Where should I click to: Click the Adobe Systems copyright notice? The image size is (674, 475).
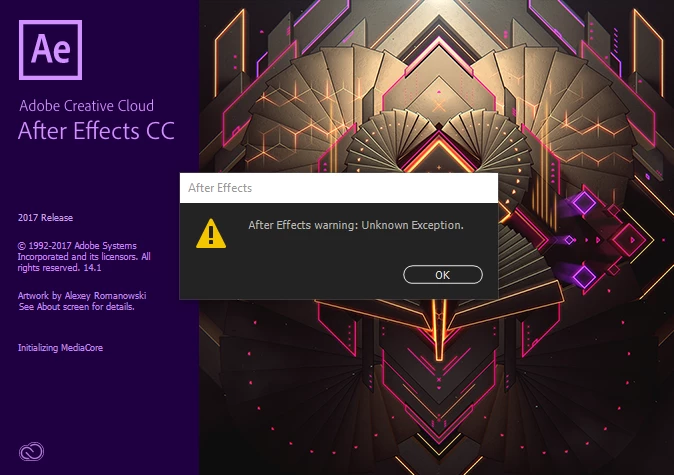[x=84, y=257]
